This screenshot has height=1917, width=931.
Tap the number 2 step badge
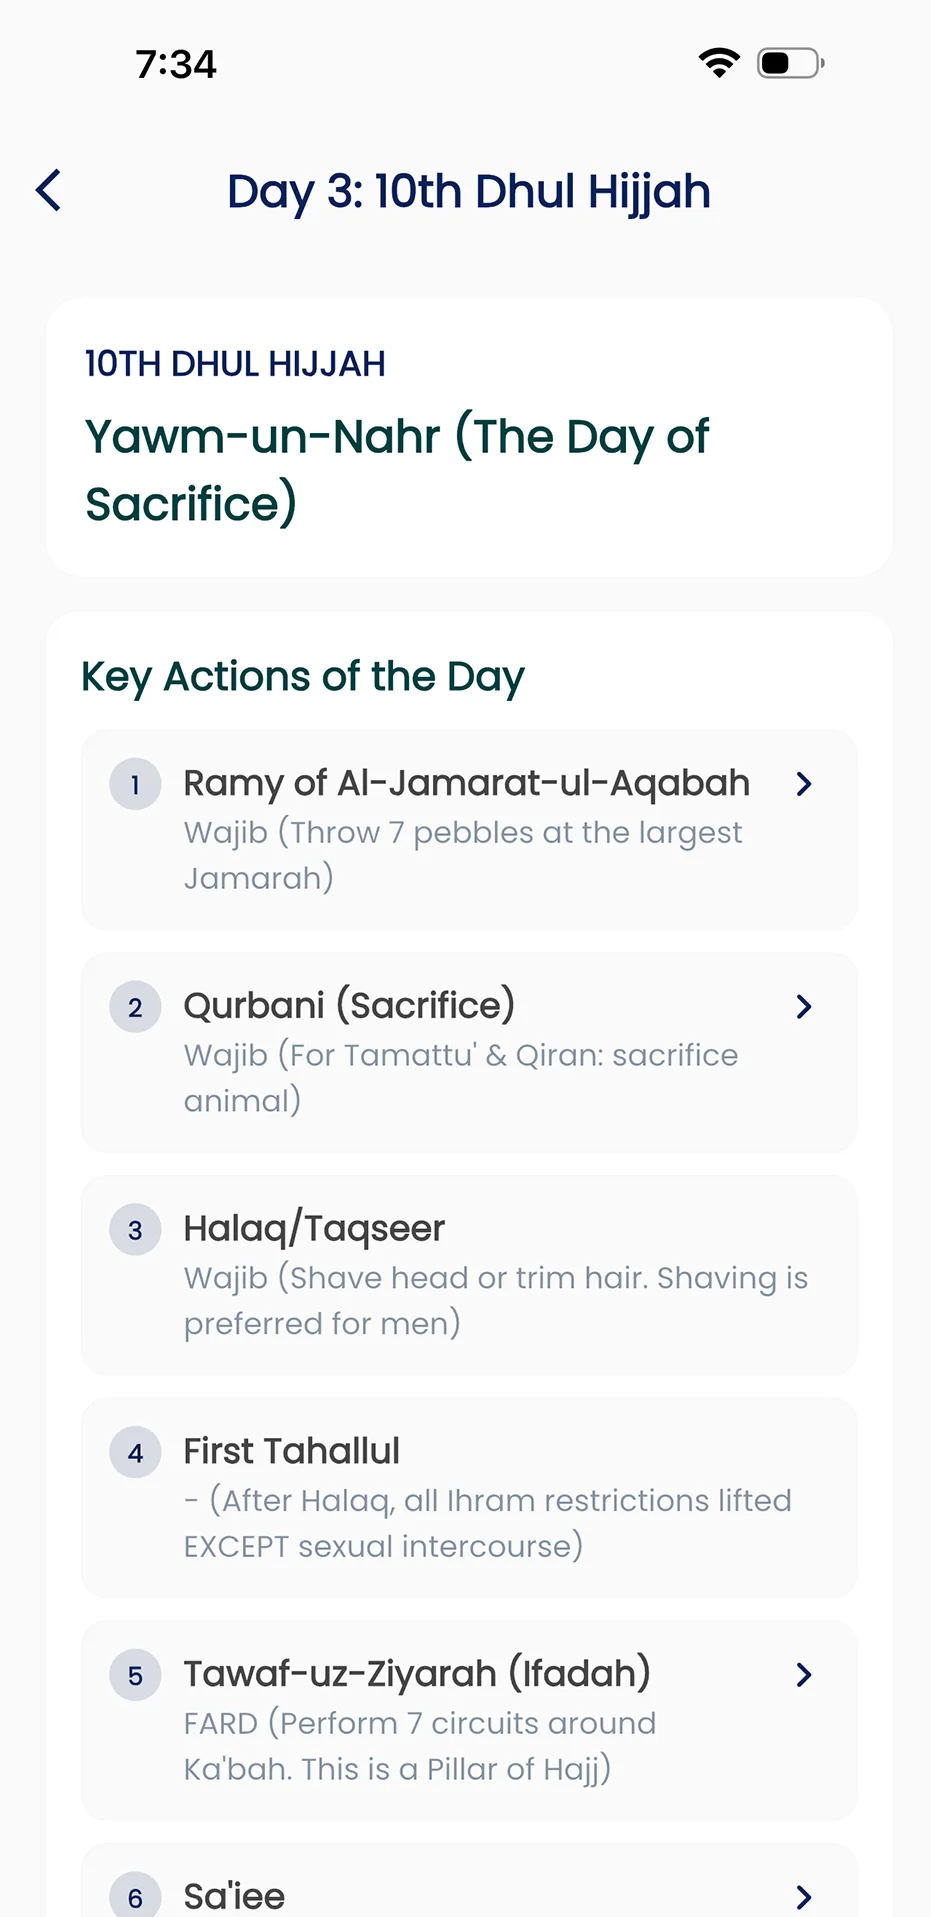tap(135, 1007)
